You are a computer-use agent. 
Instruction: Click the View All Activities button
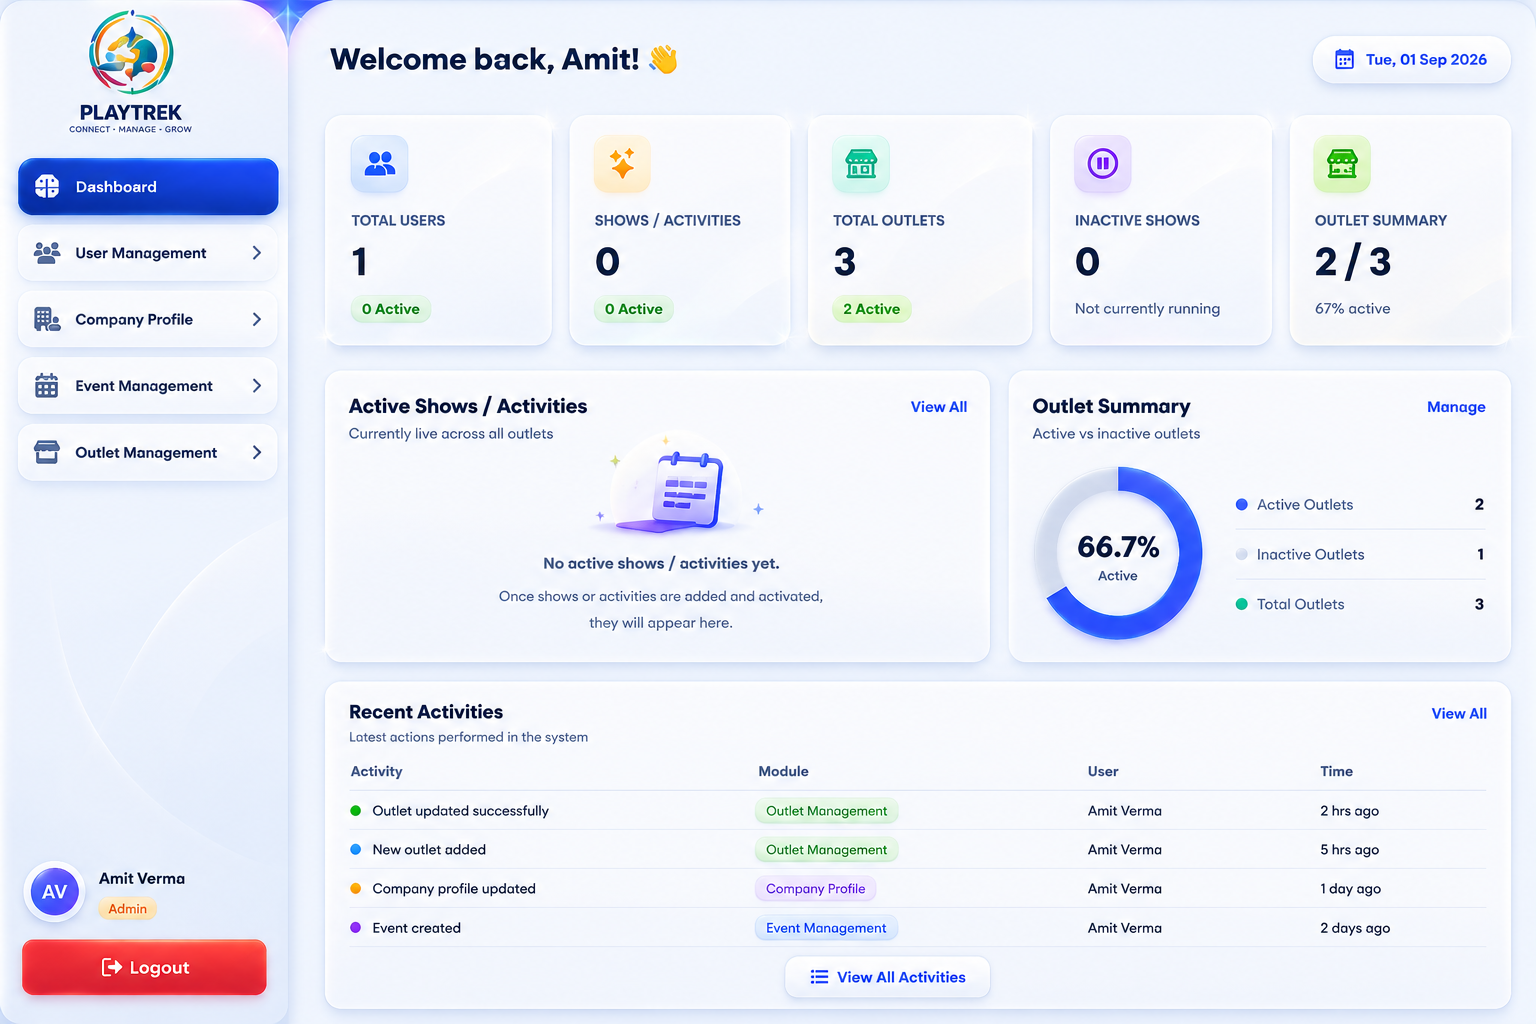[888, 977]
